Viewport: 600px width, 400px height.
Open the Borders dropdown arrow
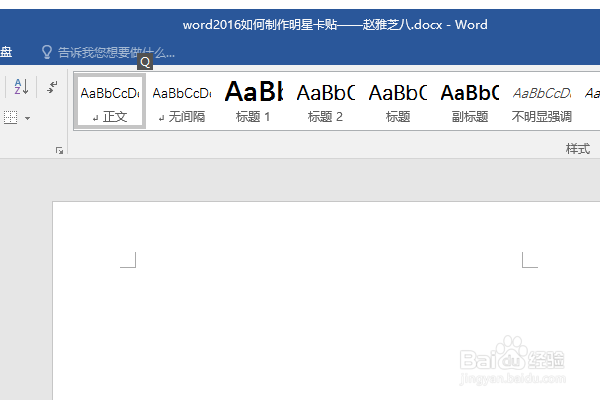[27, 118]
